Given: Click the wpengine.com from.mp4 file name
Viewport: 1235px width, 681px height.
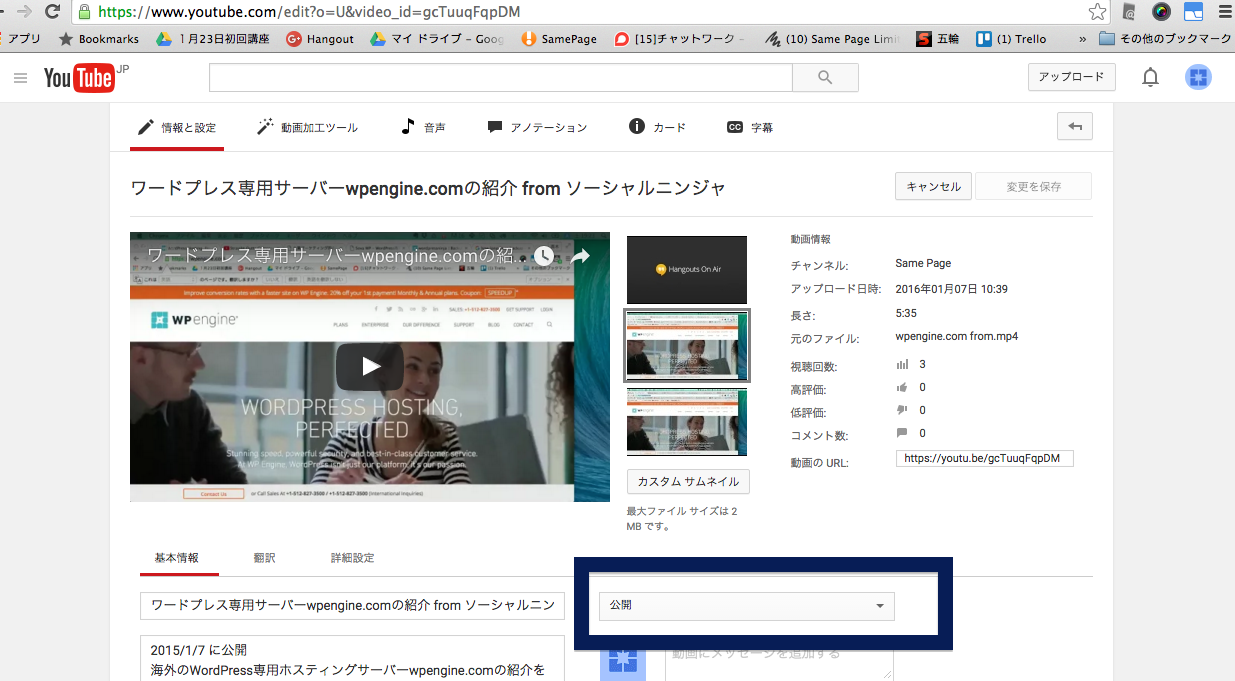Looking at the screenshot, I should pyautogui.click(x=956, y=337).
